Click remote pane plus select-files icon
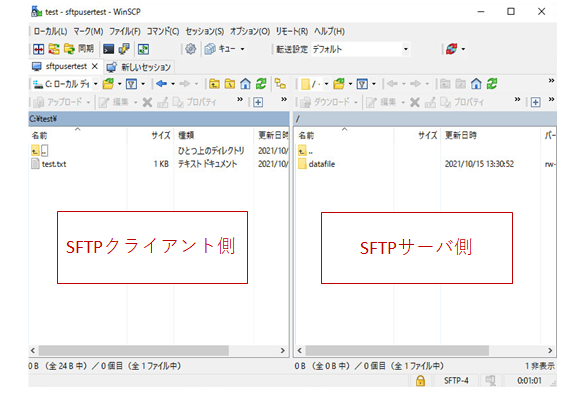The height and width of the screenshot is (401, 581). (x=535, y=102)
